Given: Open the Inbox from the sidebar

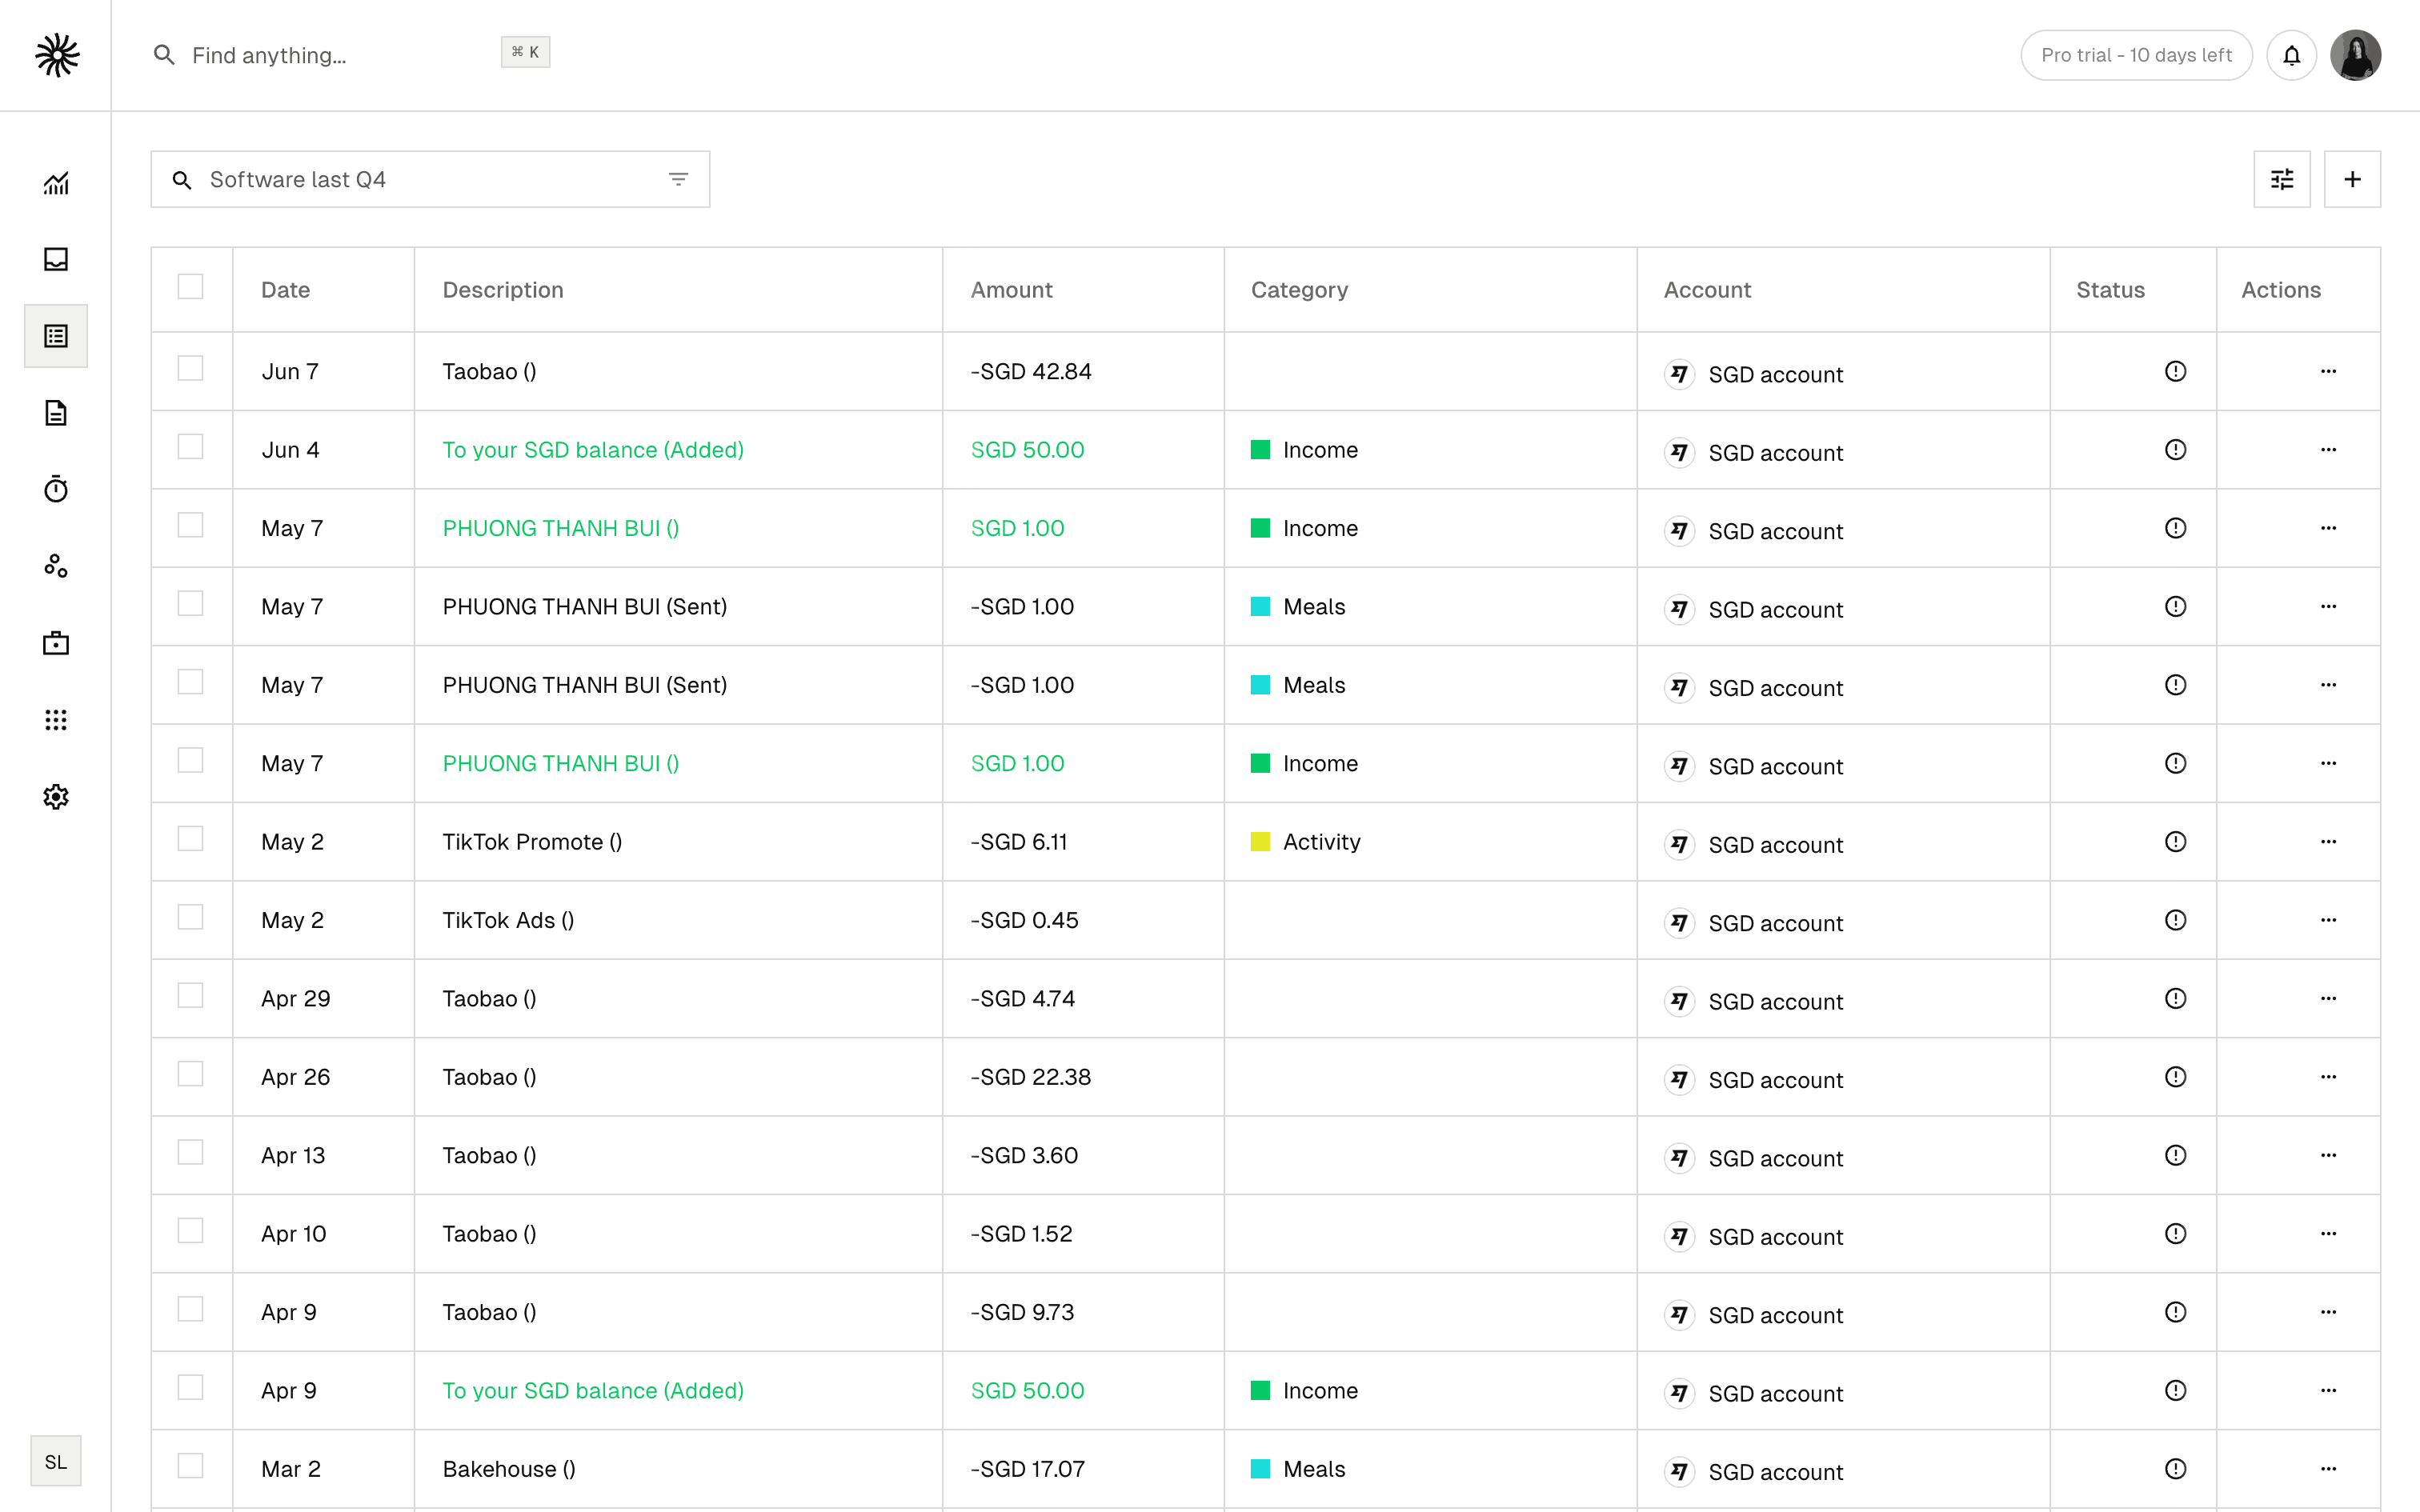Looking at the screenshot, I should 56,259.
